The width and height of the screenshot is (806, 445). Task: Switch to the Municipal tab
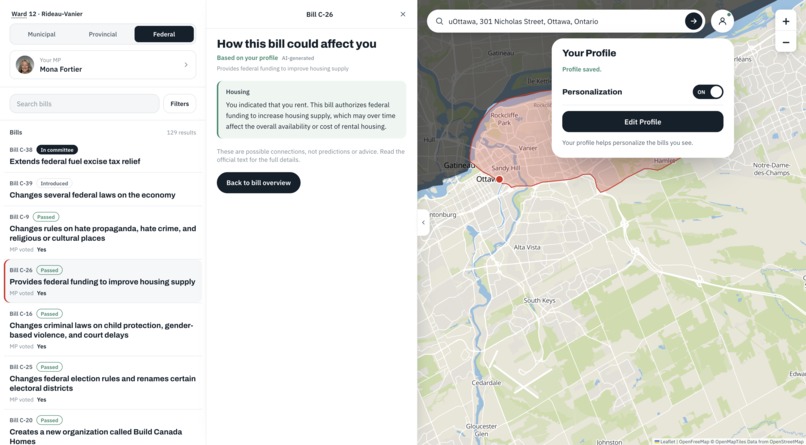42,34
